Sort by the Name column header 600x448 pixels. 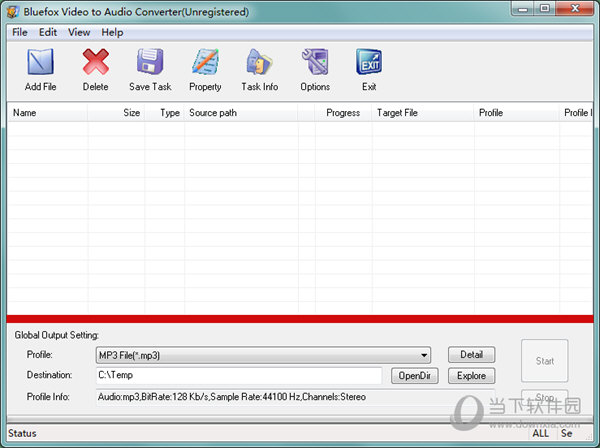coord(47,112)
